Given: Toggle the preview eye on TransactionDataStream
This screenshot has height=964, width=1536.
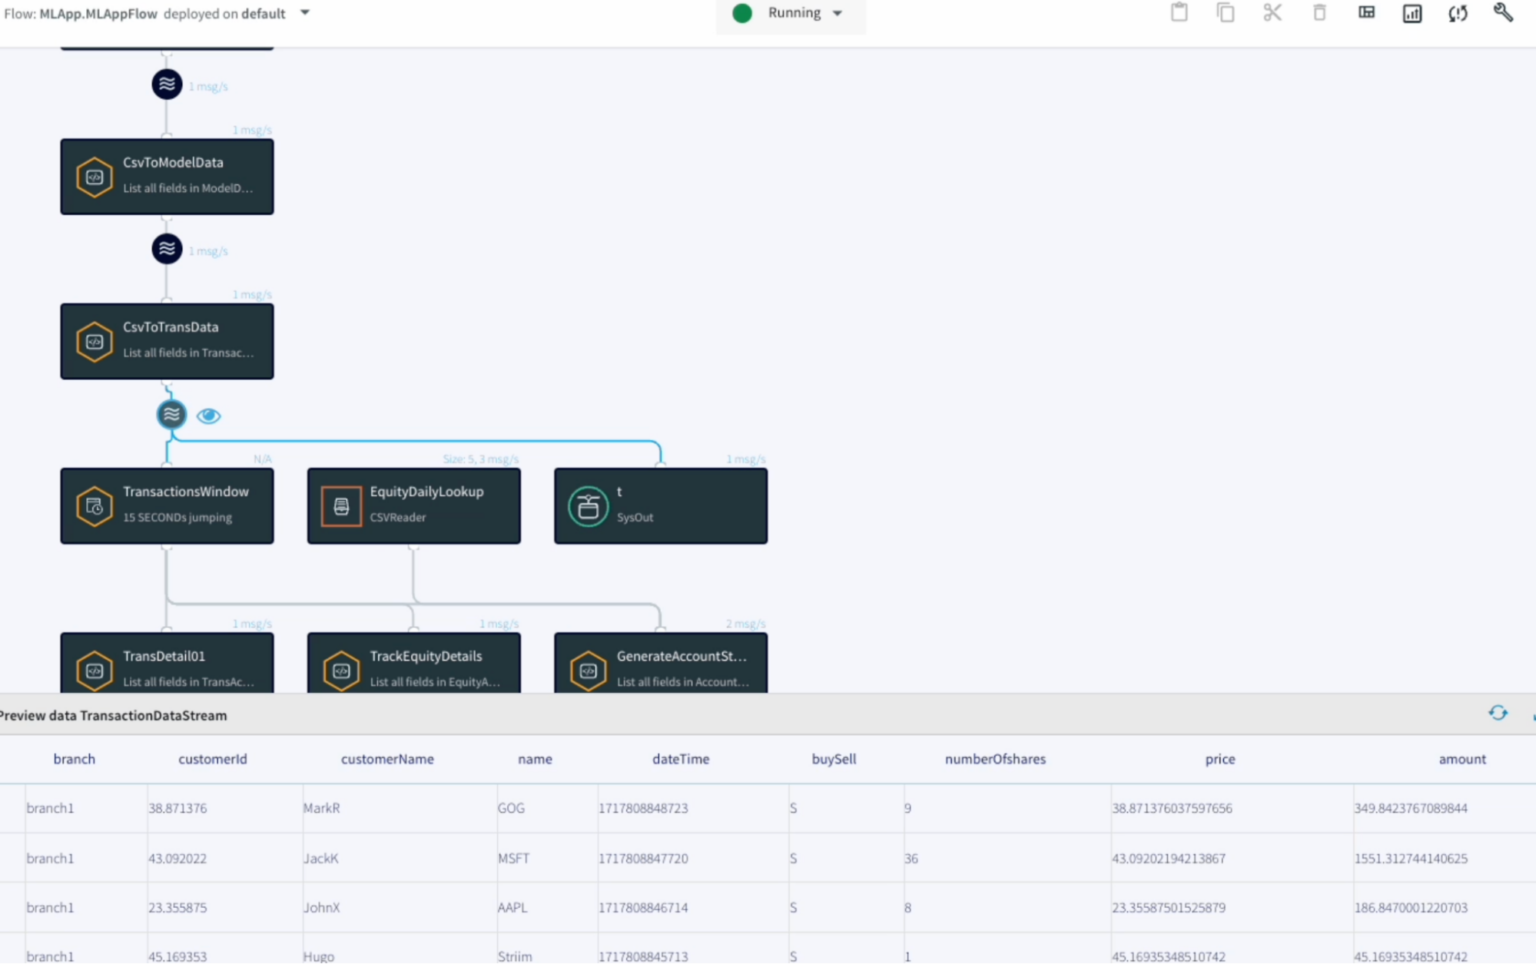Looking at the screenshot, I should [x=208, y=414].
